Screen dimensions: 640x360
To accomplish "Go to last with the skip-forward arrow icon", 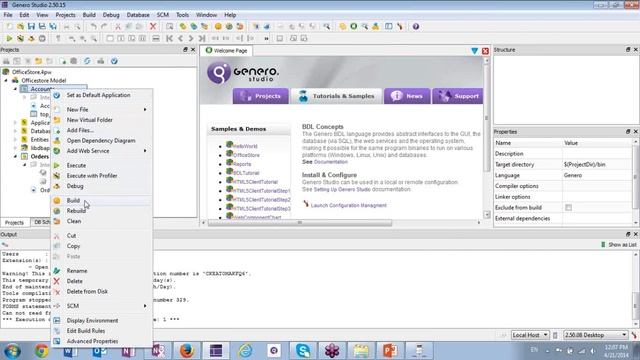I will (202, 38).
